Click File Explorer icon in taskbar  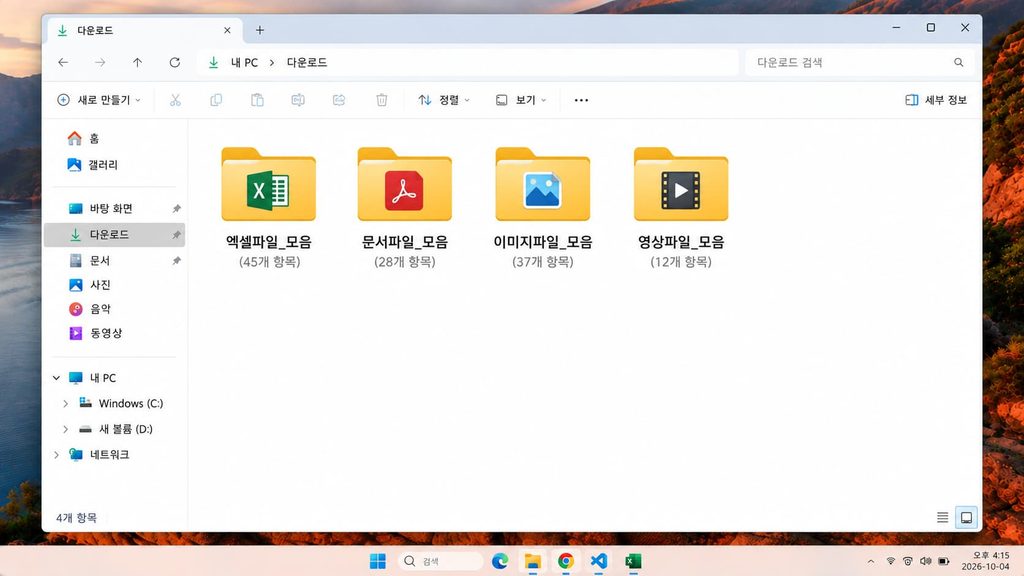click(x=533, y=561)
